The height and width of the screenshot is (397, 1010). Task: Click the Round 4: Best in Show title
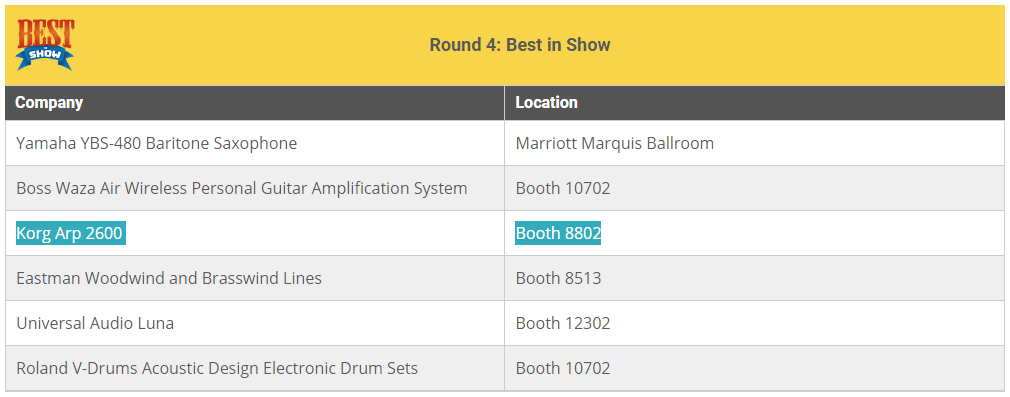pos(520,45)
